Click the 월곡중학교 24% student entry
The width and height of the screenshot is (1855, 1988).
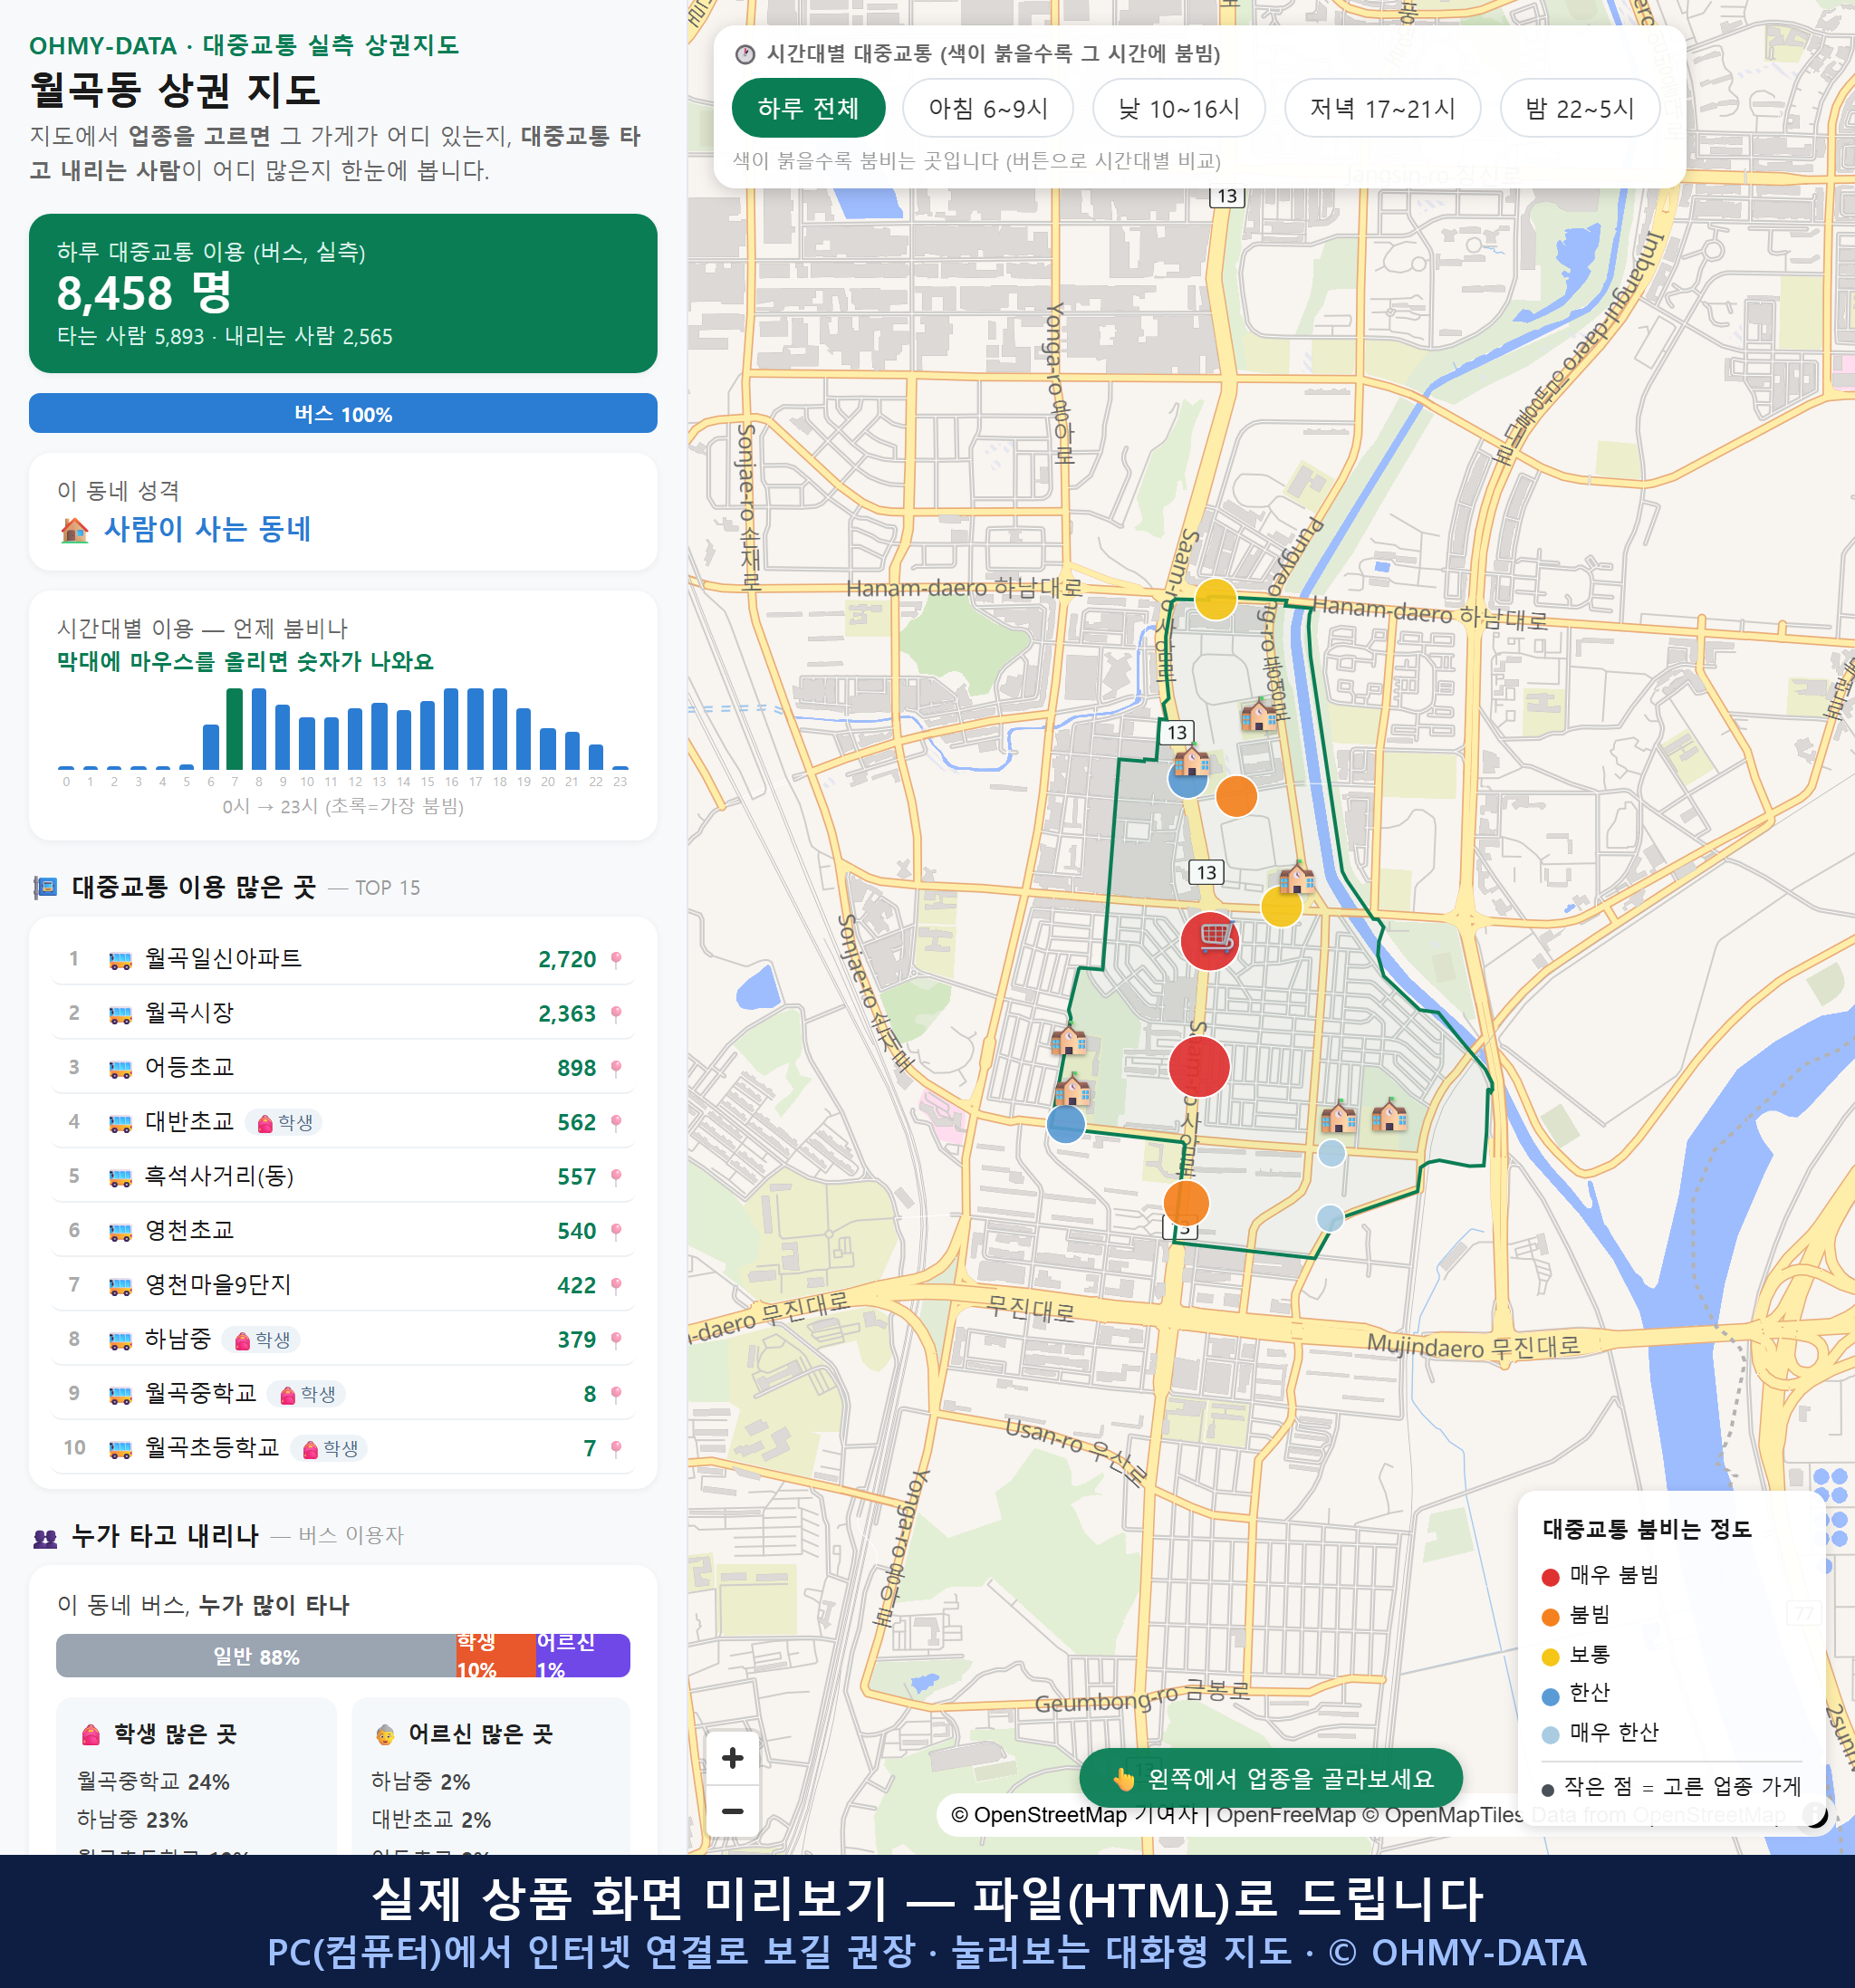(x=153, y=1781)
